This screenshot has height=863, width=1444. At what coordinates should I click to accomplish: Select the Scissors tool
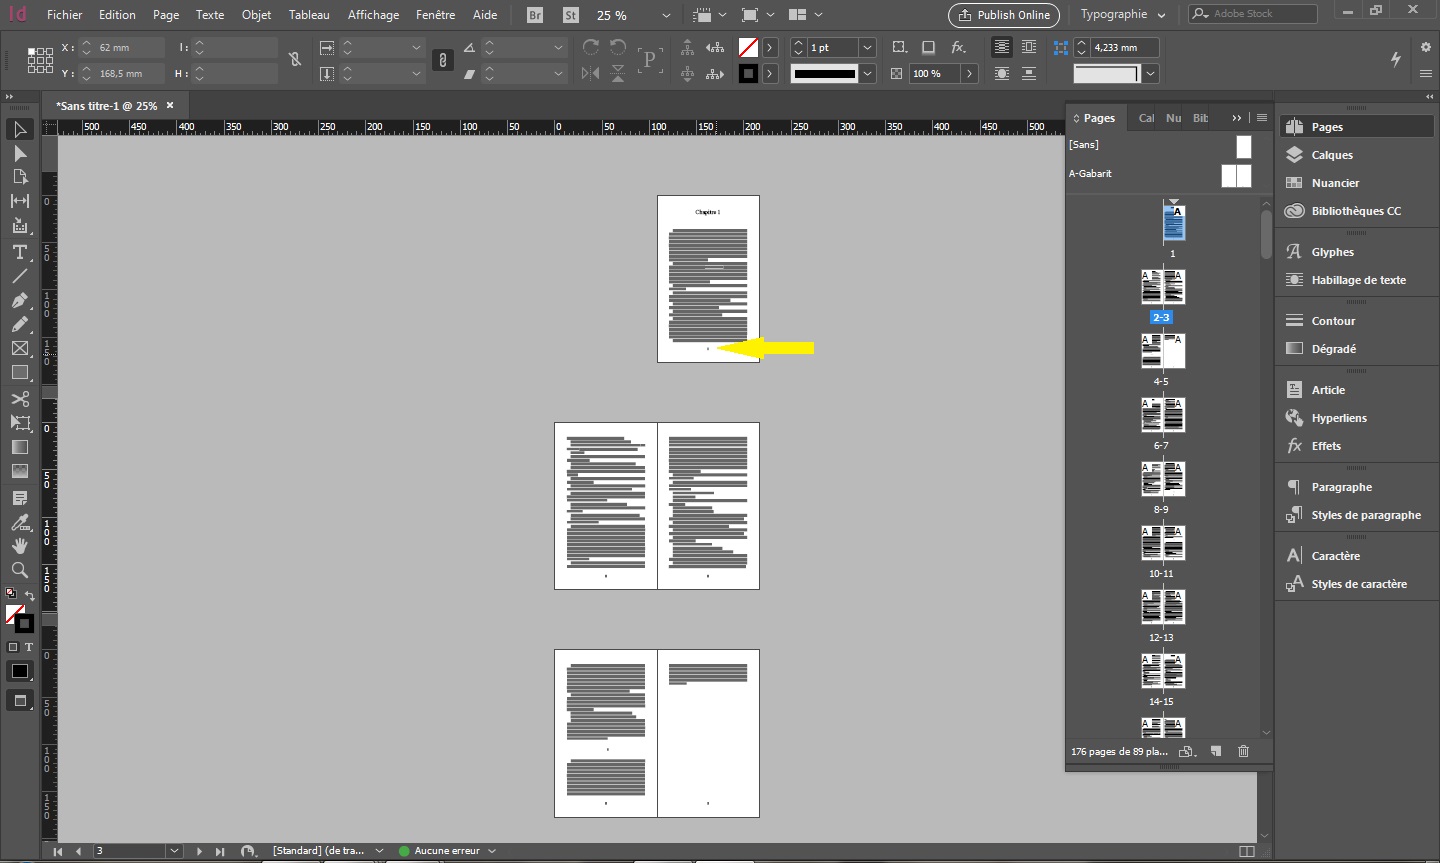point(20,399)
